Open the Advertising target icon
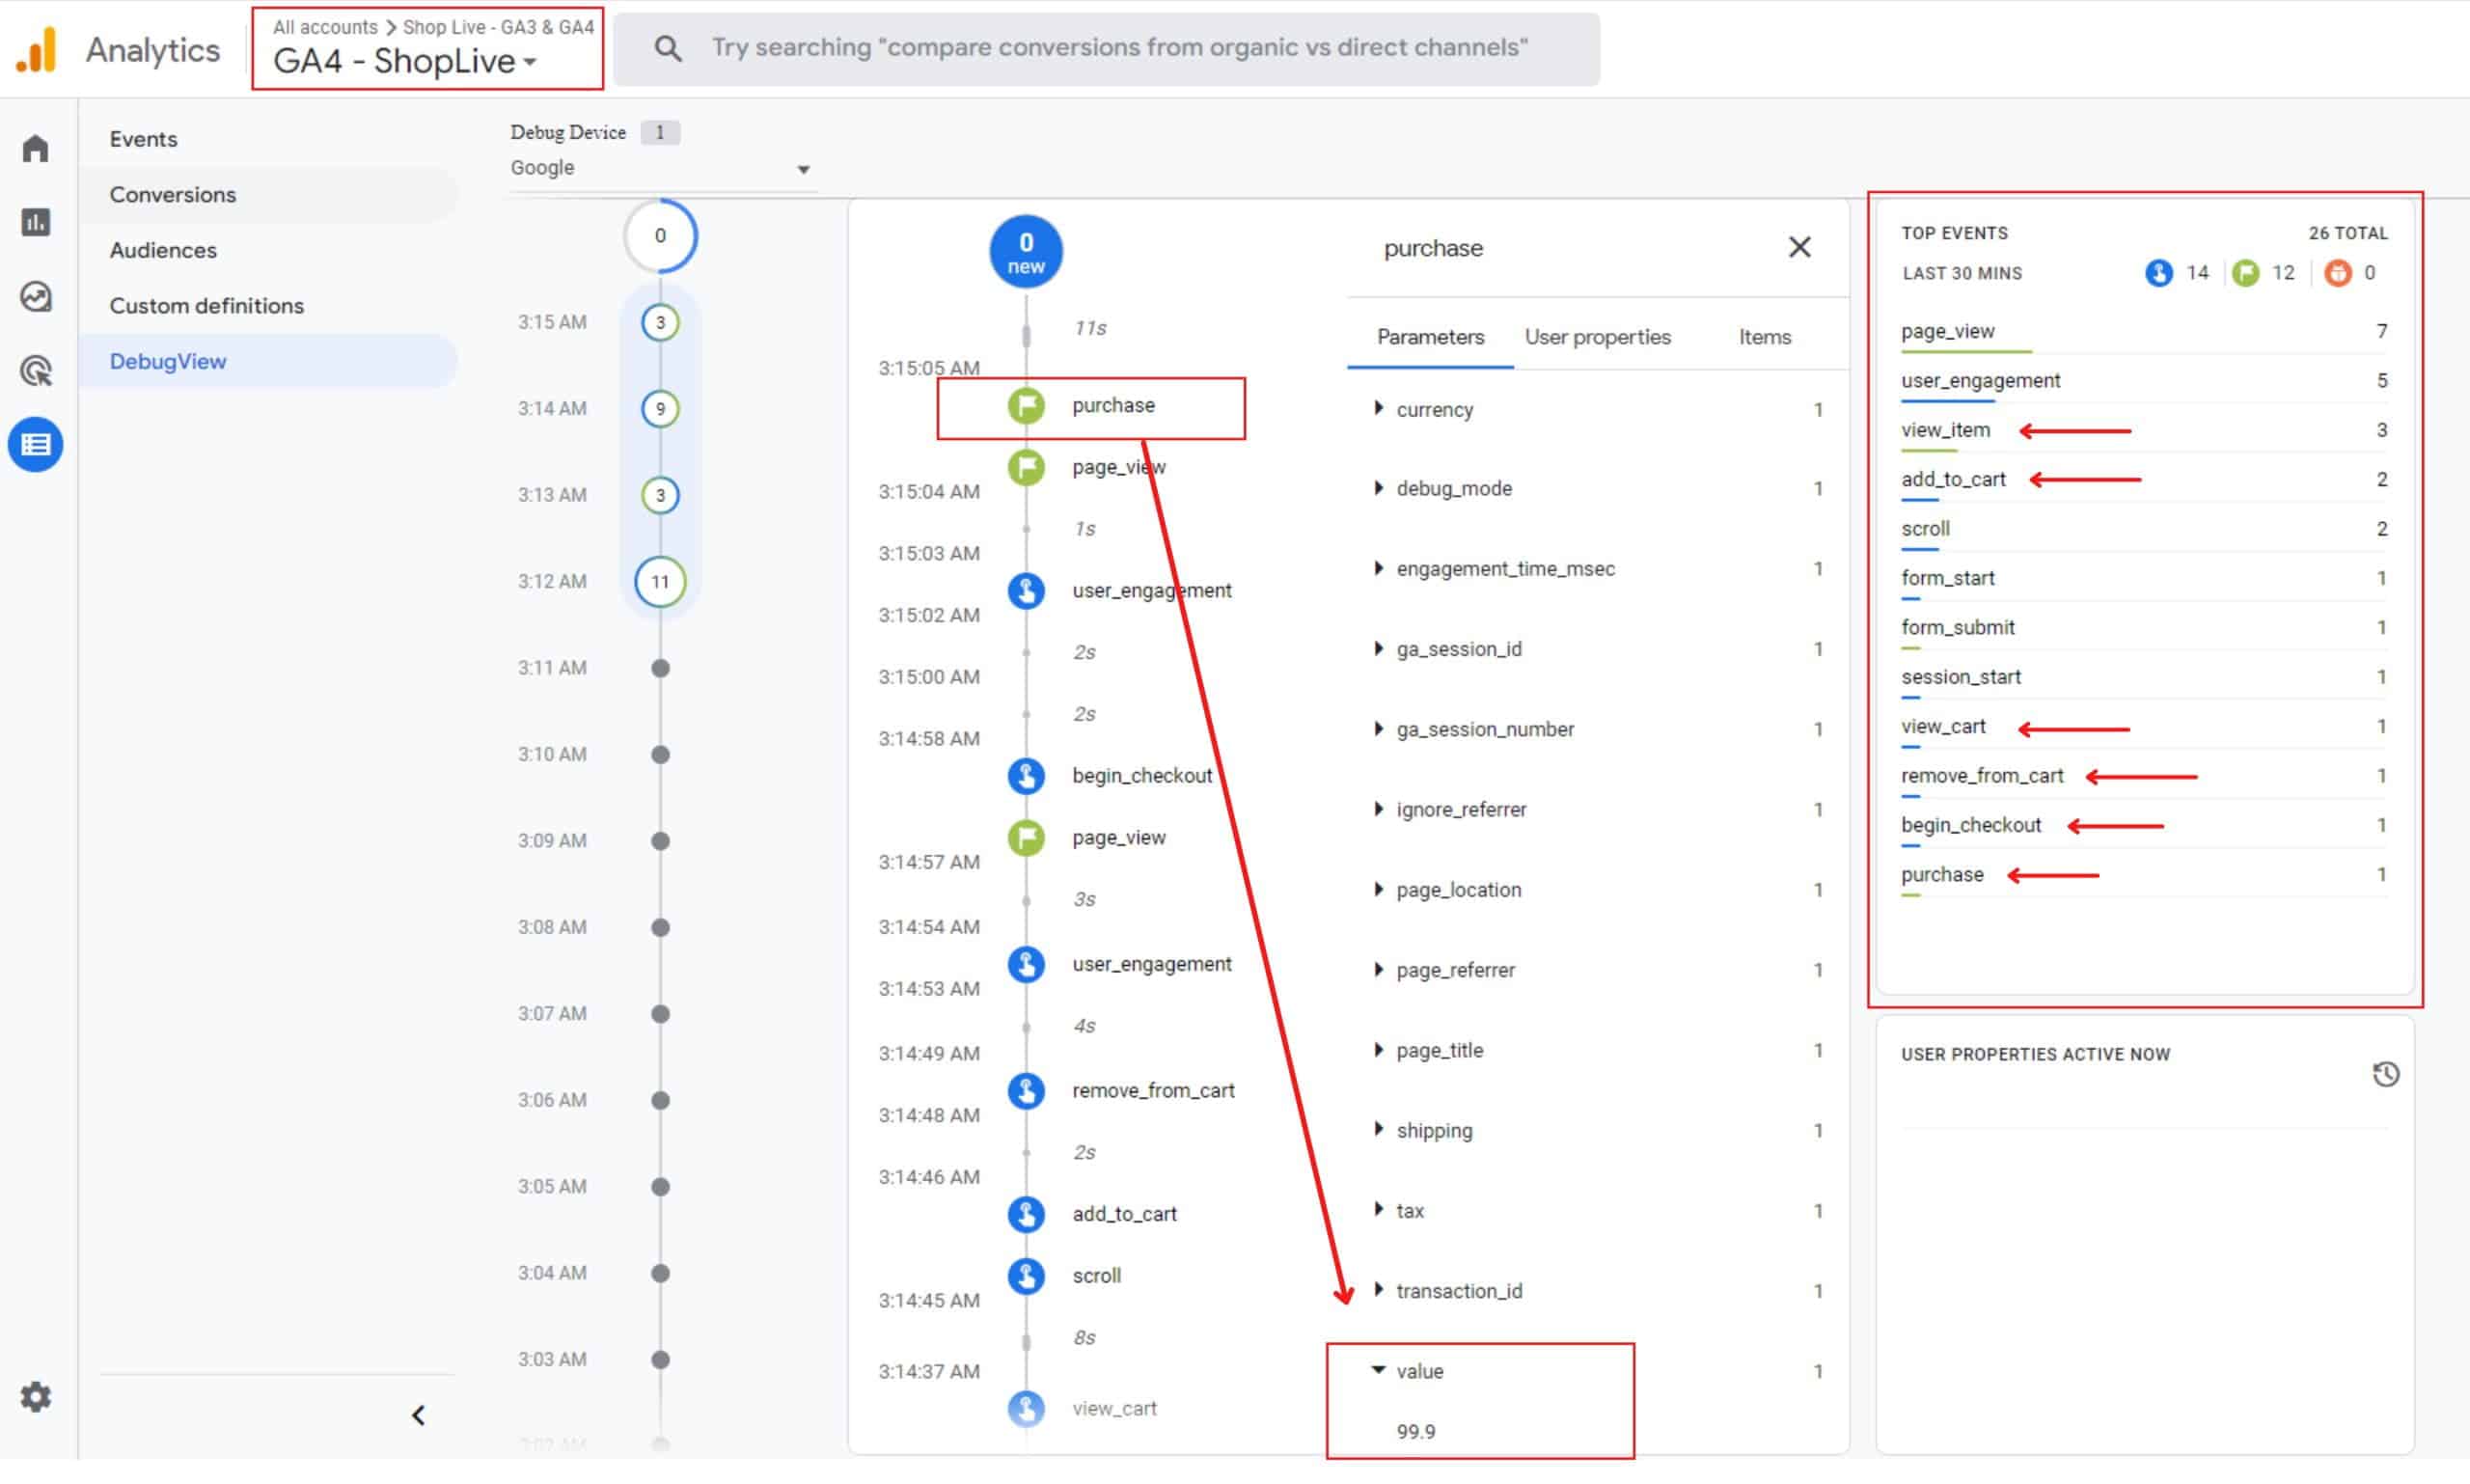 [36, 371]
